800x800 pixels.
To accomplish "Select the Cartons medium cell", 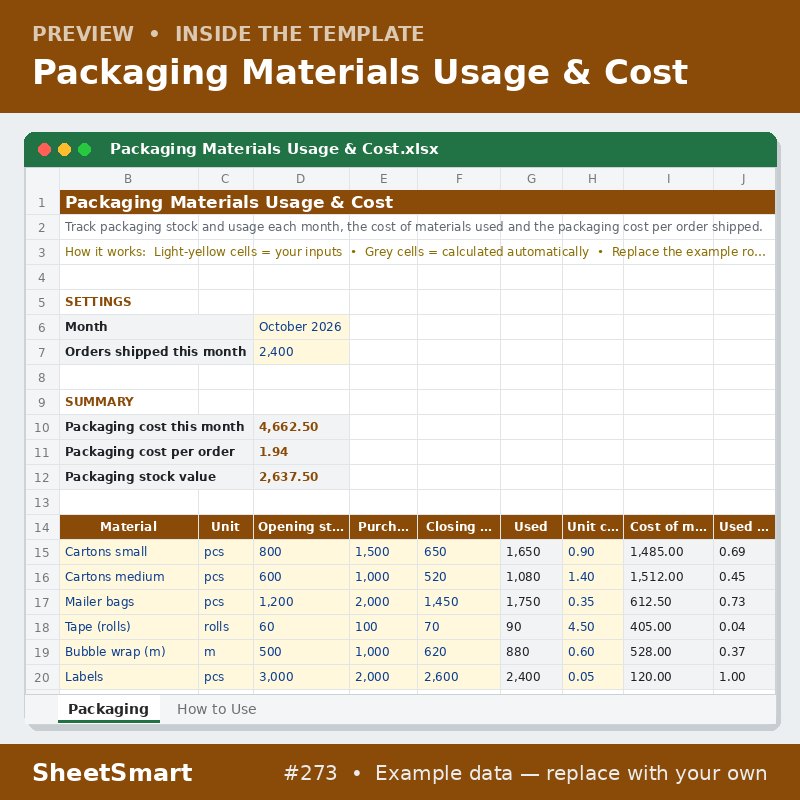I will pos(129,577).
